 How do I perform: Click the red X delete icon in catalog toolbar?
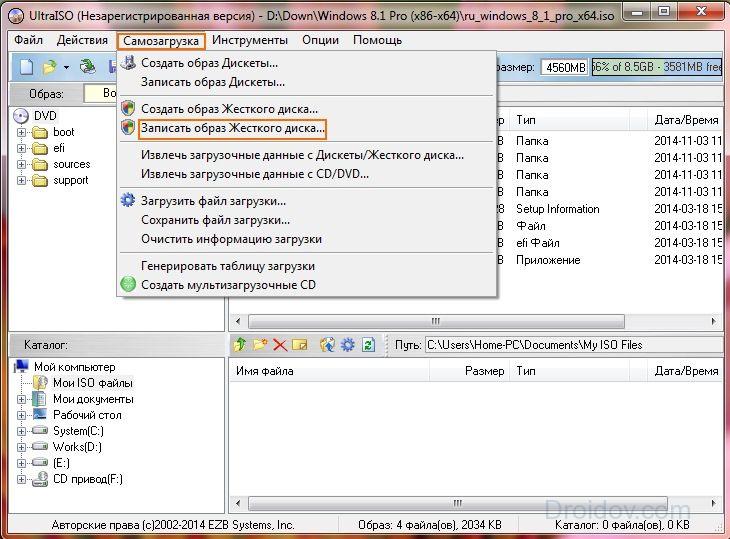pyautogui.click(x=280, y=345)
